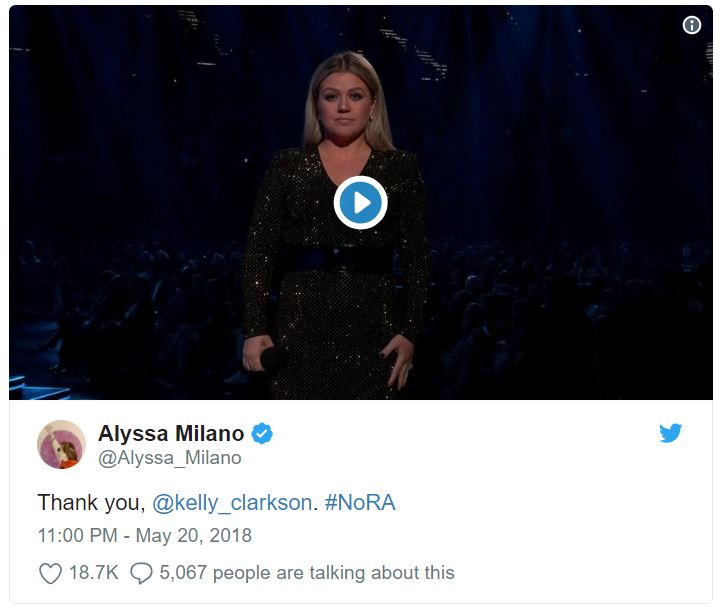Viewport: 720px width, 612px height.
Task: Click the blue Twitter bird logo
Action: 670,433
